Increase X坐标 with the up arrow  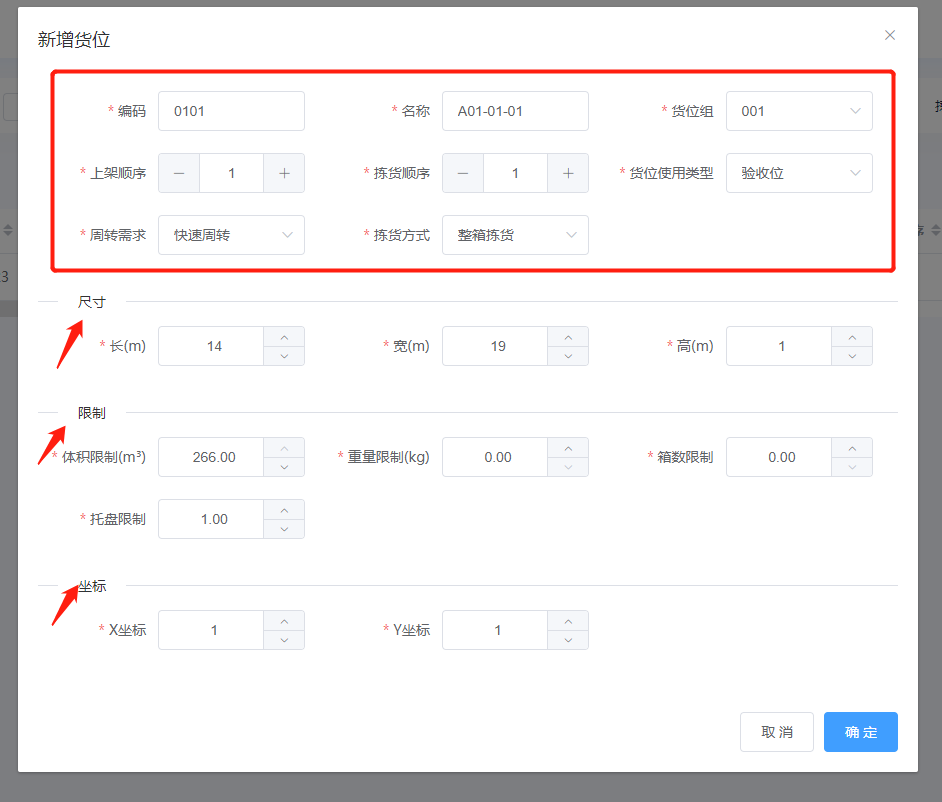click(284, 621)
